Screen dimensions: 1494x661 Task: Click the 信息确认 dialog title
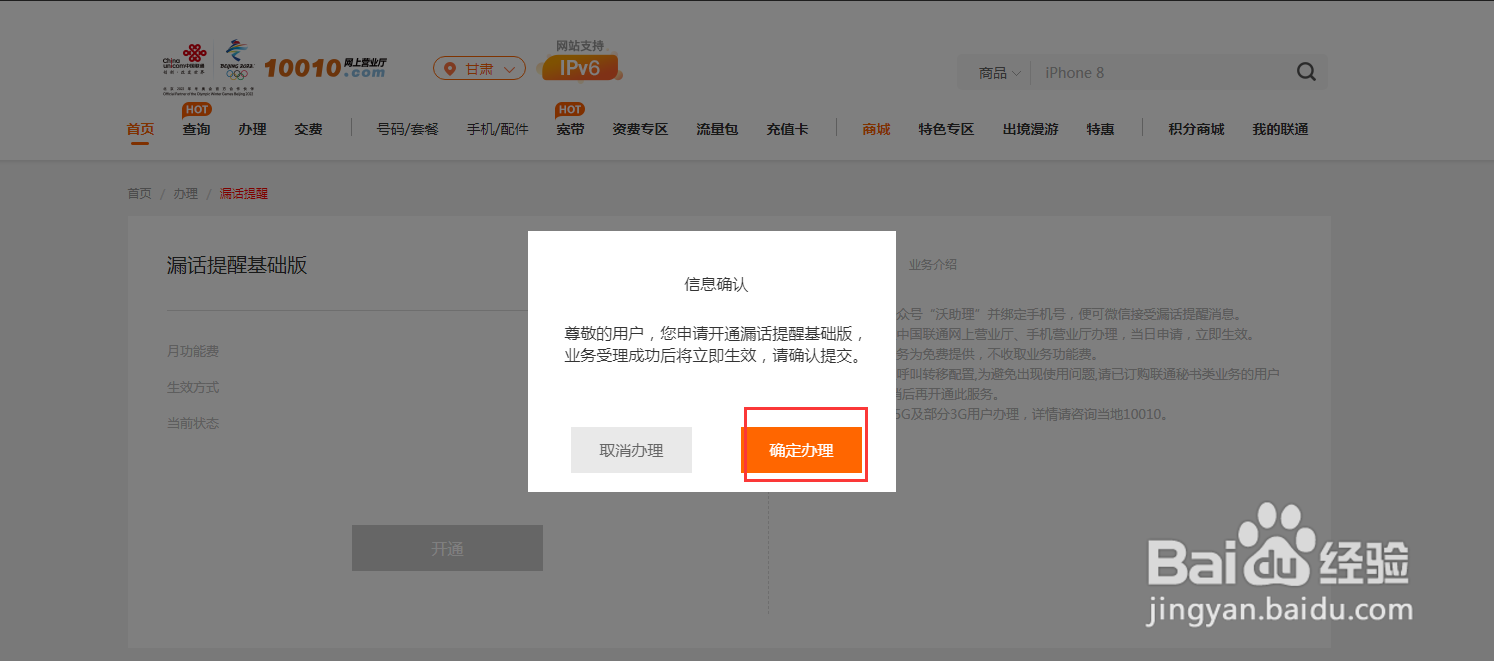tap(716, 285)
